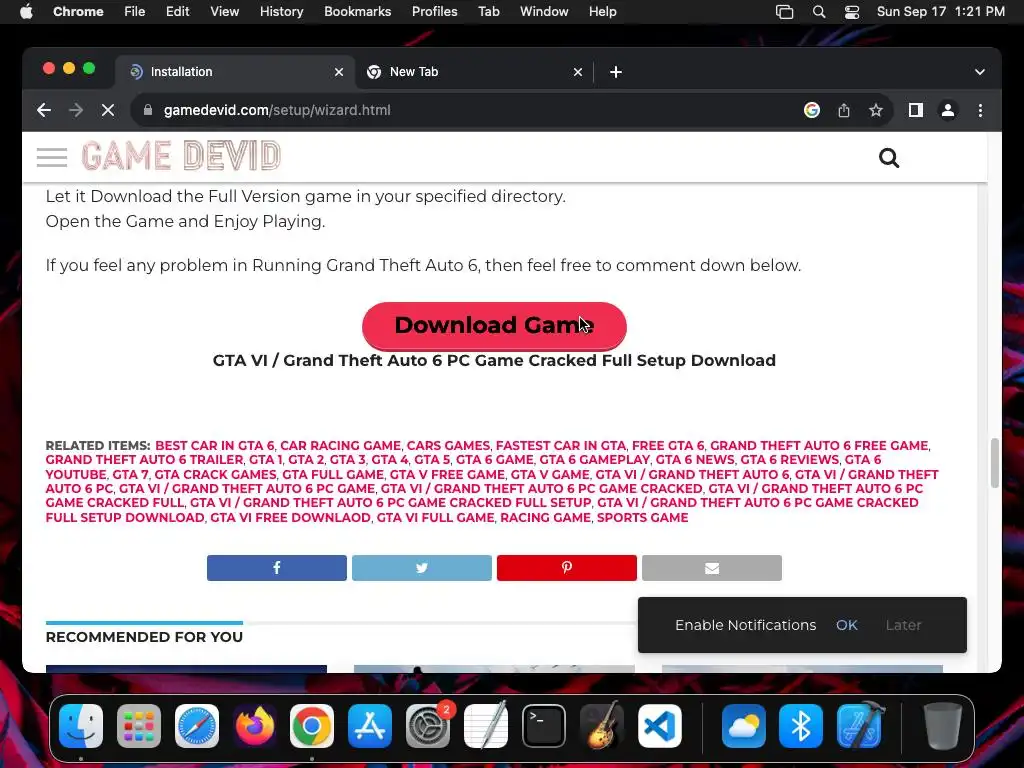Image resolution: width=1024 pixels, height=768 pixels.
Task: Share on Twitter button
Action: (422, 568)
